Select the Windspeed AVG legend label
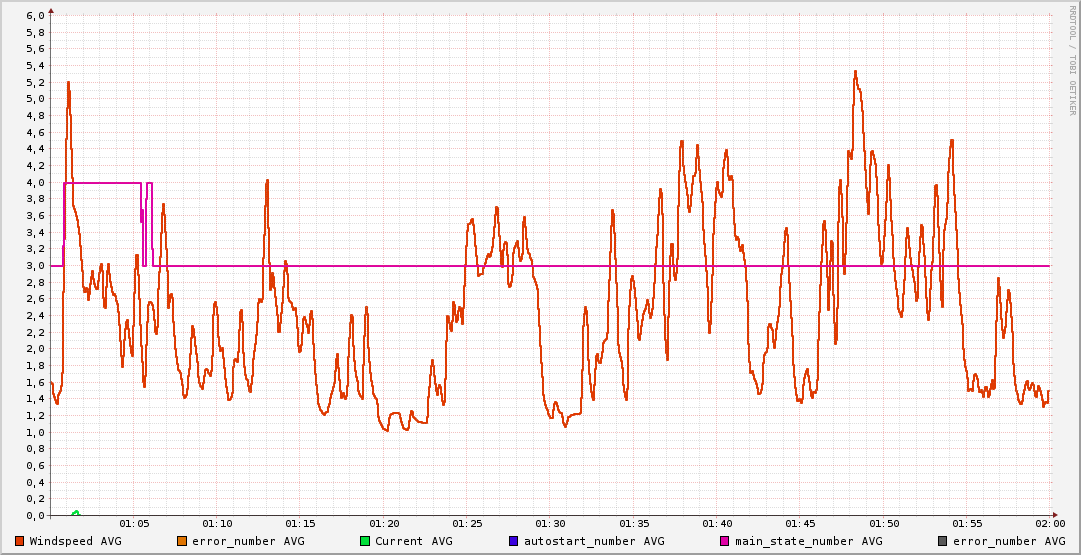1081x555 pixels. coord(76,541)
